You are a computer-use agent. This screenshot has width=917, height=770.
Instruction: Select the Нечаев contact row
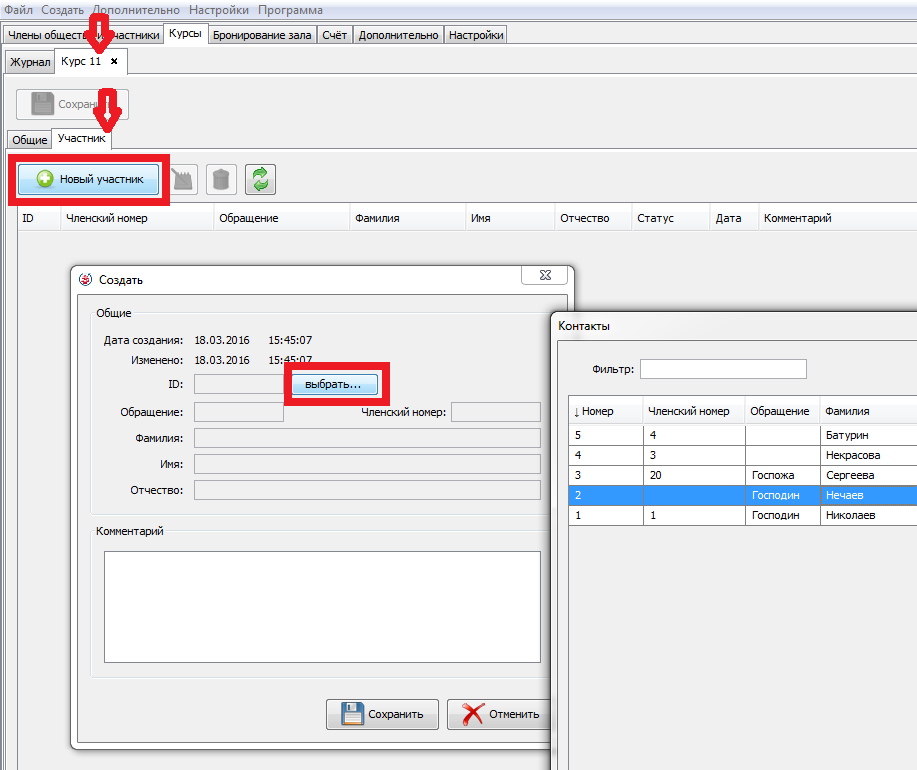pos(743,495)
